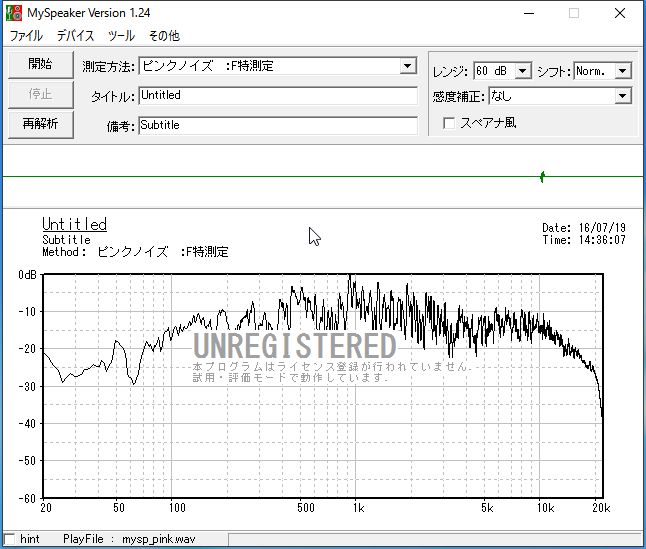Viewport: 646px width, 549px height.
Task: Click the Untitled graph title text
Action: pos(75,224)
